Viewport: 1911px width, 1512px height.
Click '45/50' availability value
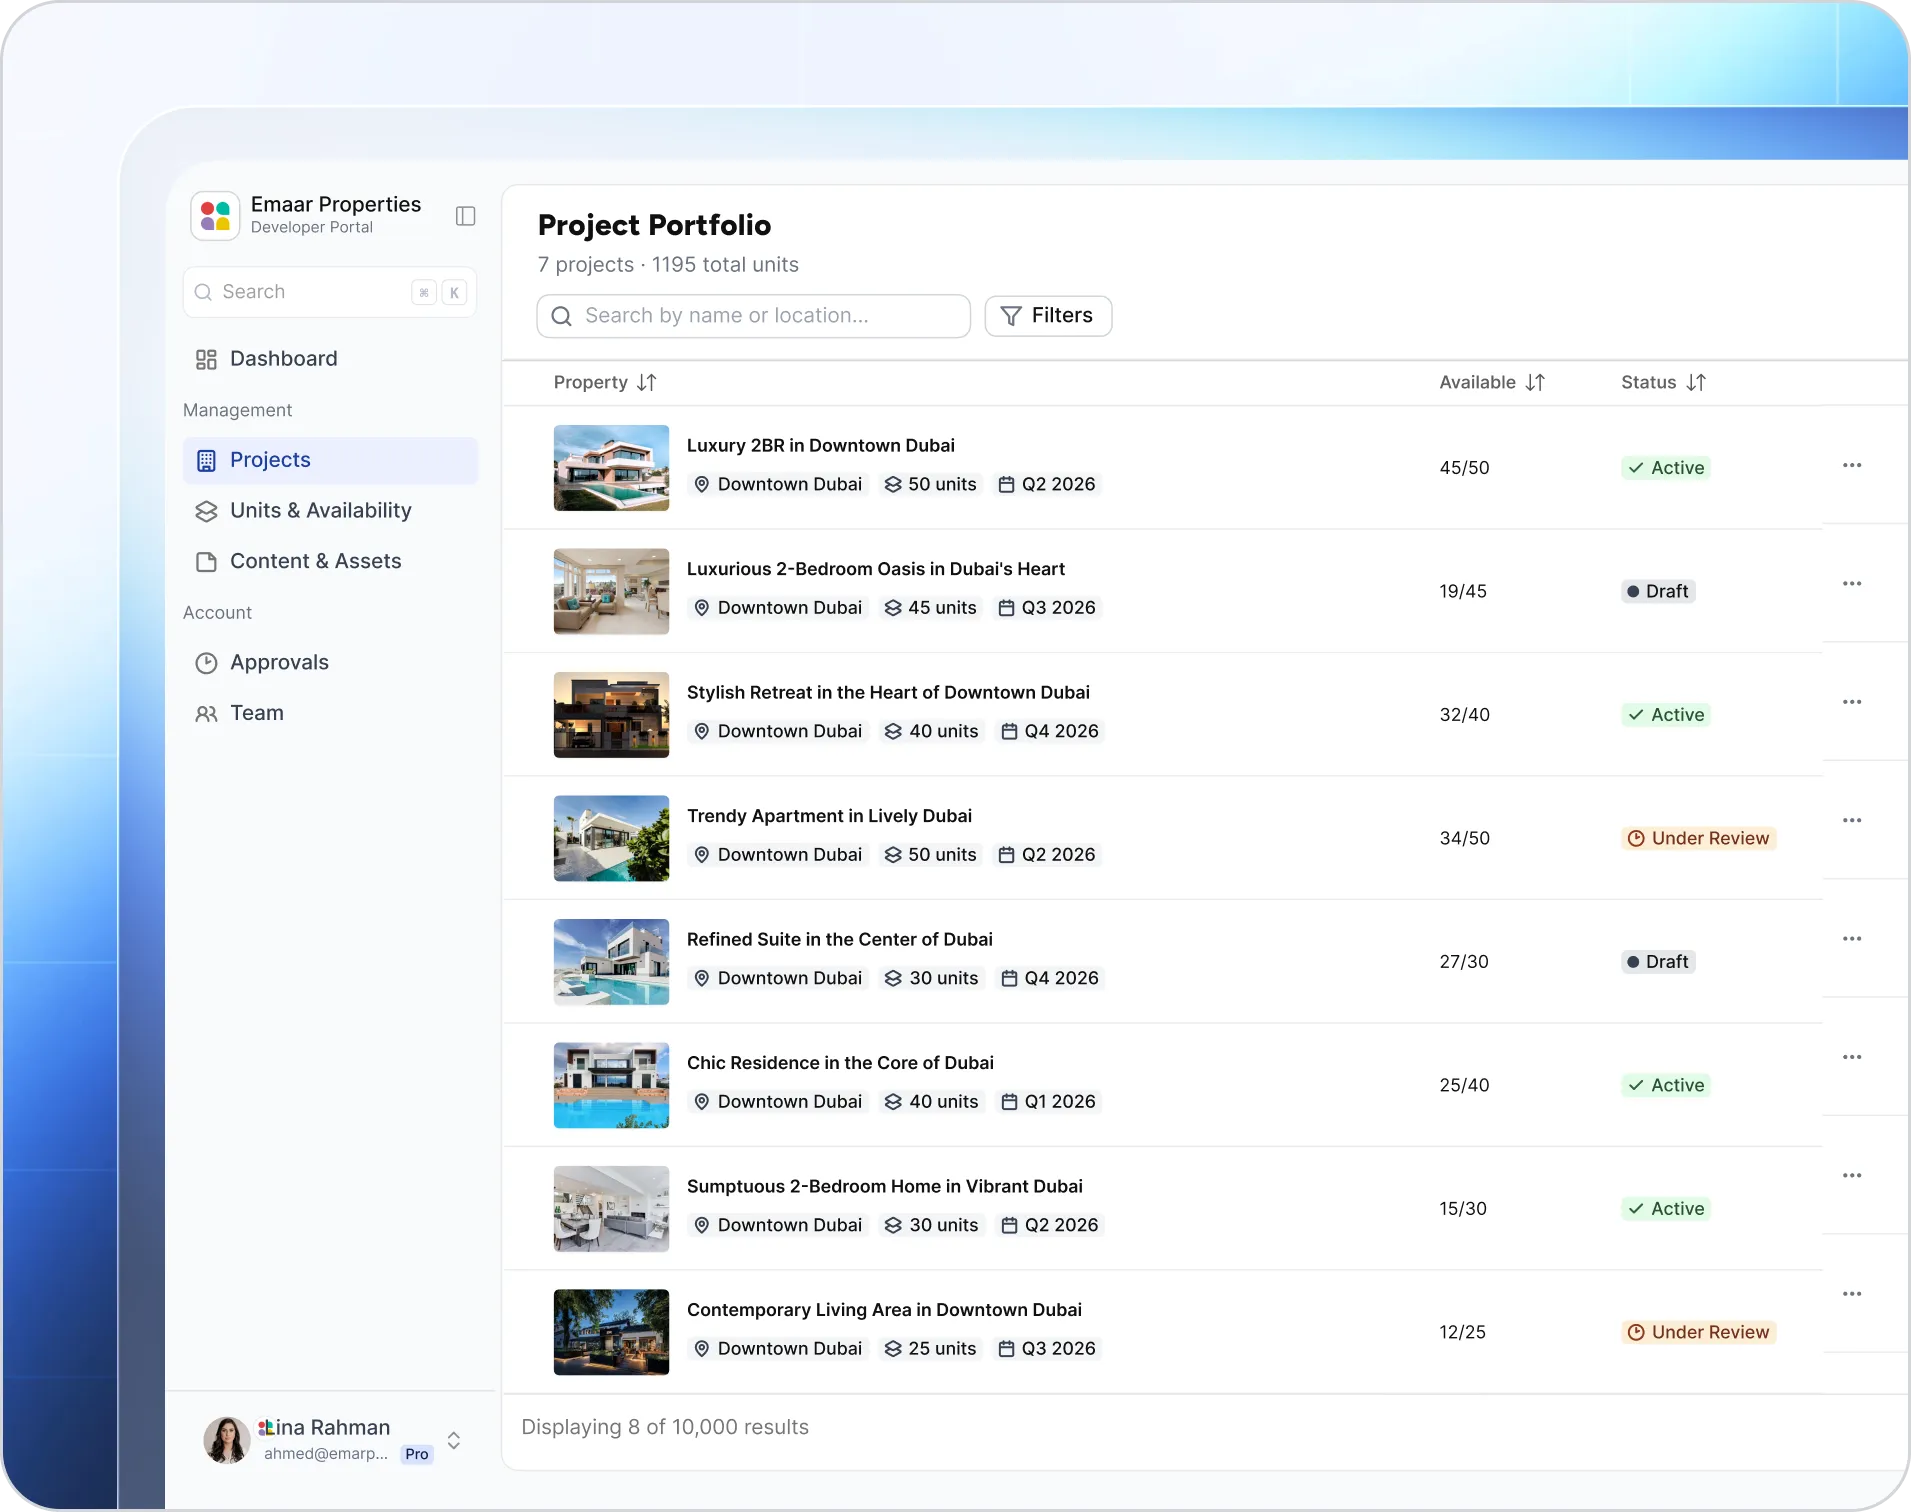coord(1464,468)
